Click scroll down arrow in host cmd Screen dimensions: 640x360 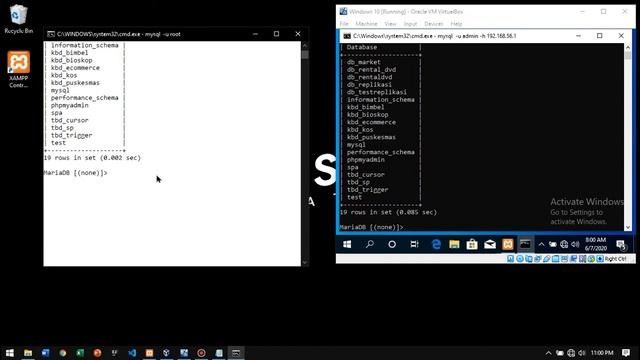click(x=305, y=262)
